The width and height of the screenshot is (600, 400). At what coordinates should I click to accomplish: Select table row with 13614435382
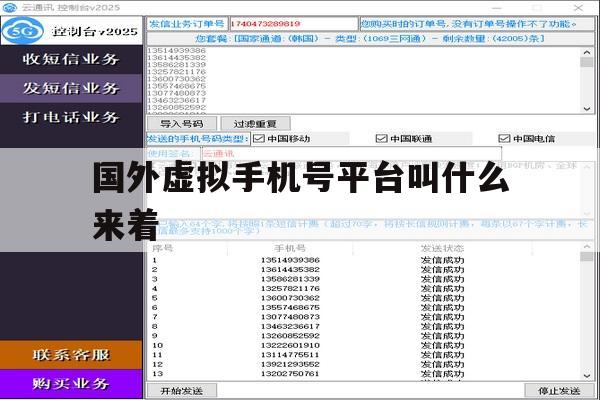click(364, 270)
